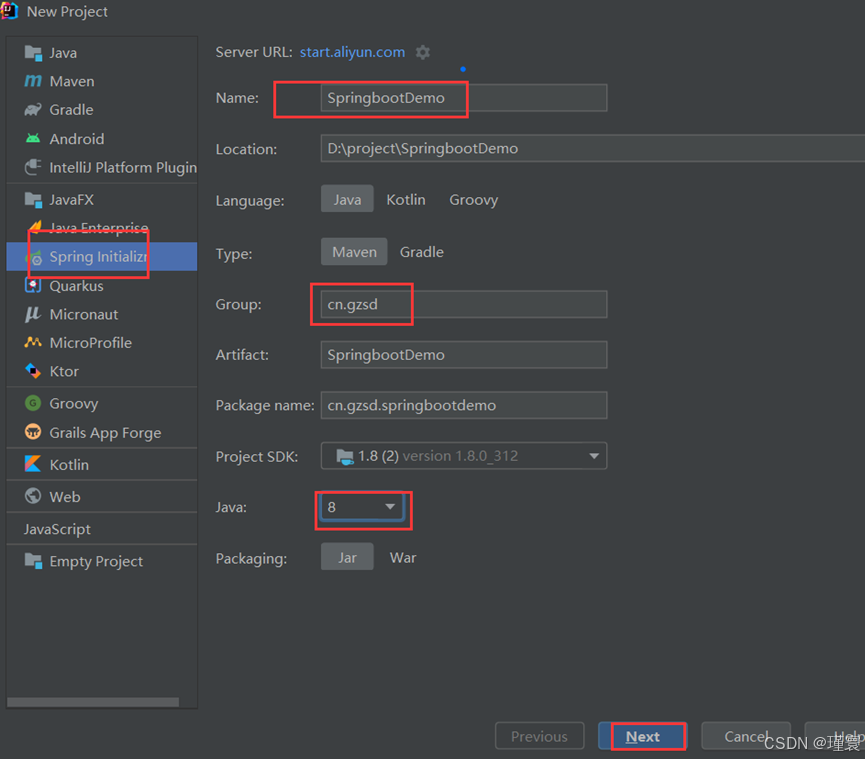The height and width of the screenshot is (759, 865).
Task: Click the sidebar horizontal scrollbar
Action: pos(93,702)
